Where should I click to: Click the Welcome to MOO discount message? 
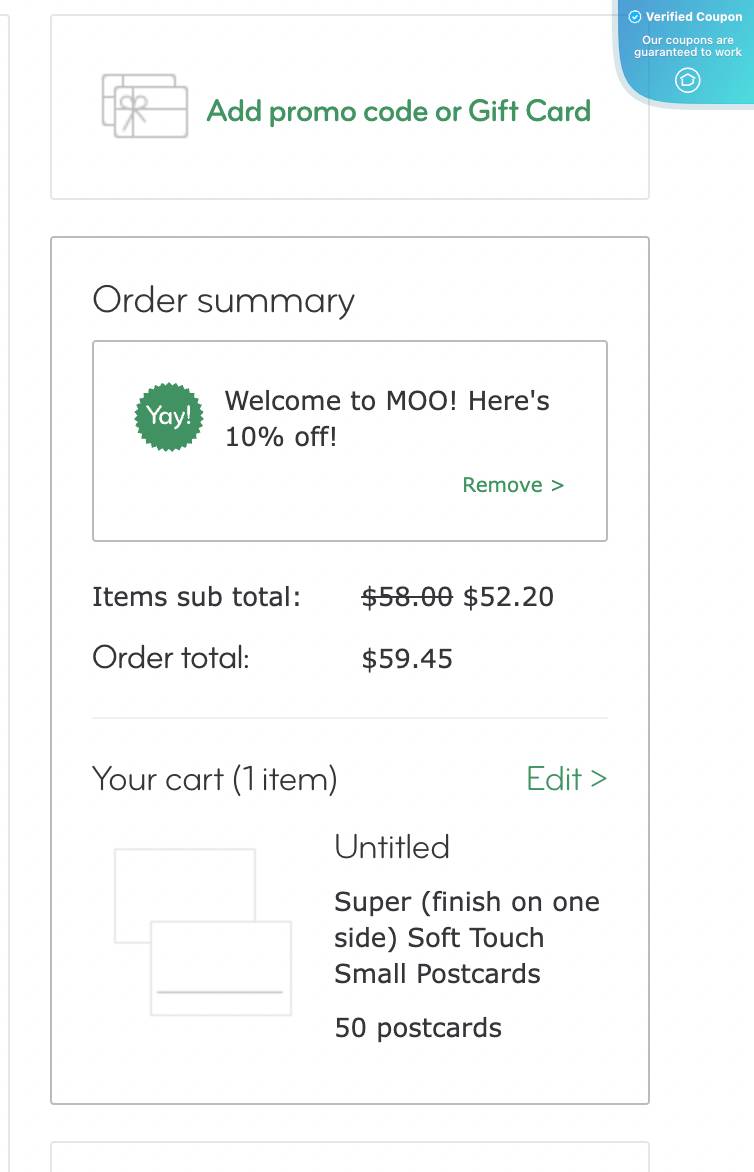387,419
